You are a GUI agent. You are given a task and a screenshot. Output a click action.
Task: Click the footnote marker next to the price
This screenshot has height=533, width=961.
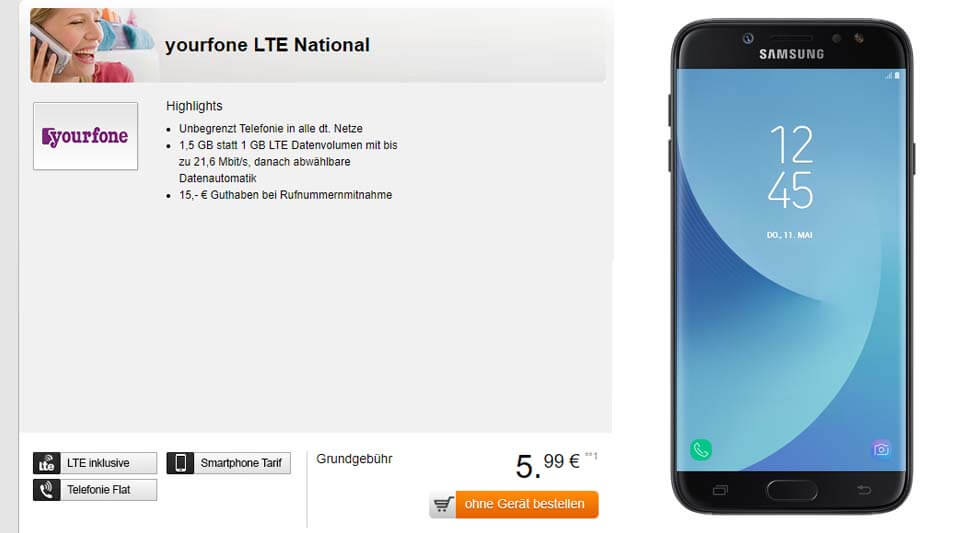[x=591, y=456]
